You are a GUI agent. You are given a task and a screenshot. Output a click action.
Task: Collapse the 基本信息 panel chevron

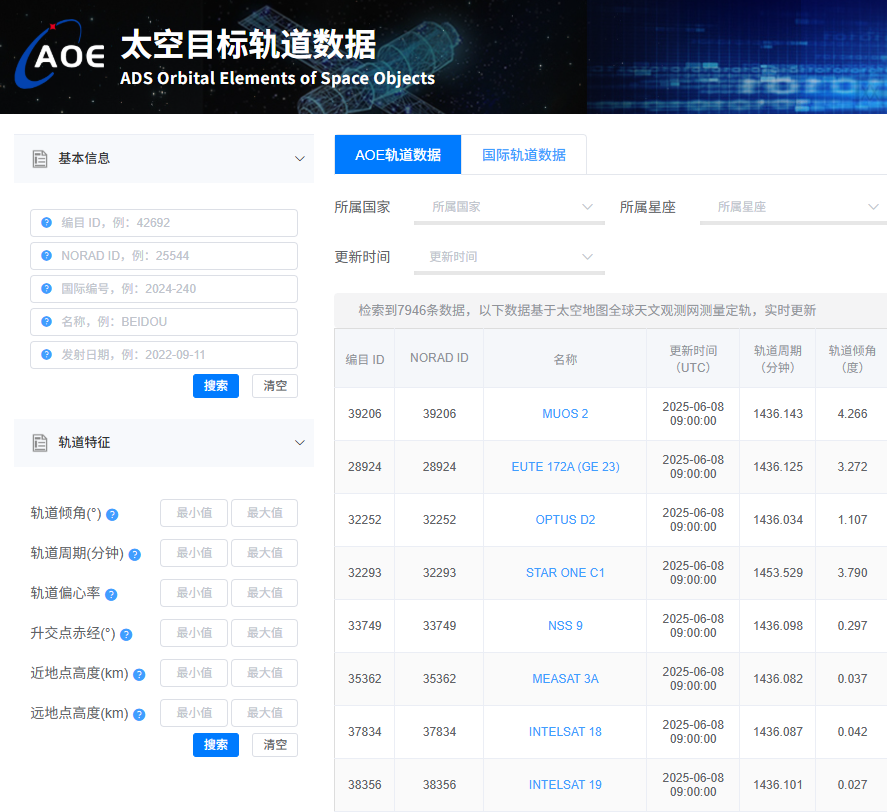point(300,159)
